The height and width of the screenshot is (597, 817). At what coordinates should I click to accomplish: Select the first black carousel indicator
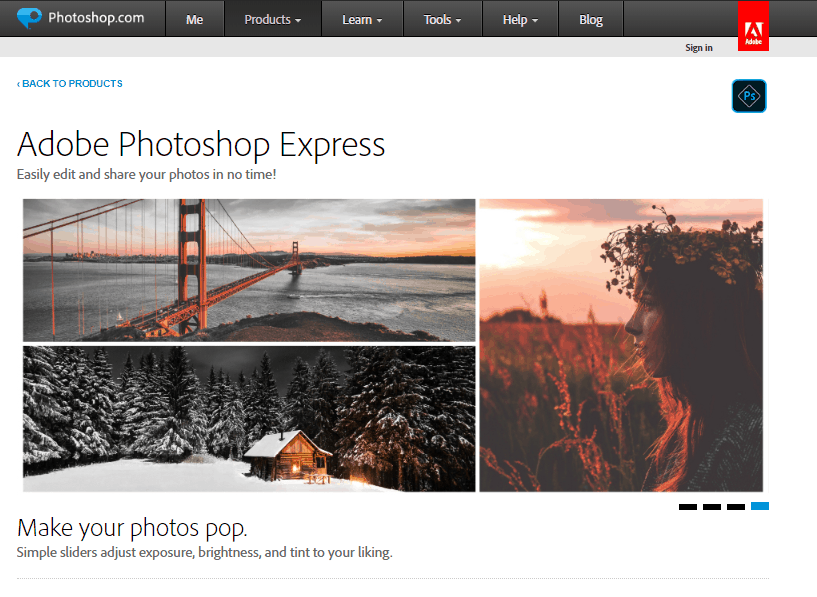click(x=688, y=506)
